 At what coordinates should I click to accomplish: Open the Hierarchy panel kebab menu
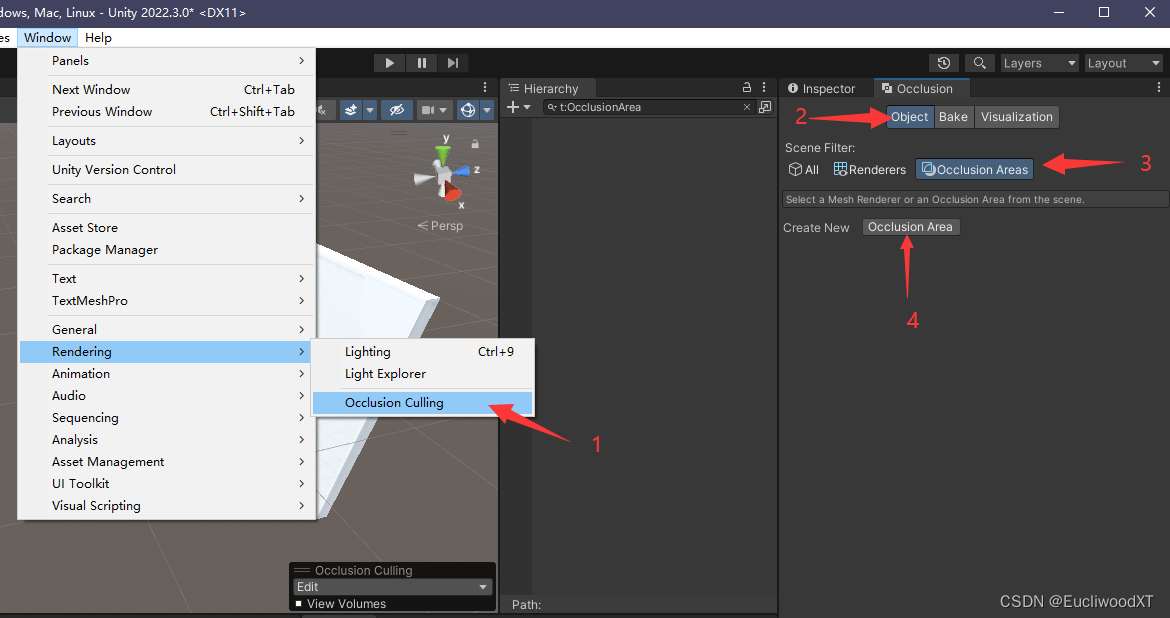tap(764, 87)
